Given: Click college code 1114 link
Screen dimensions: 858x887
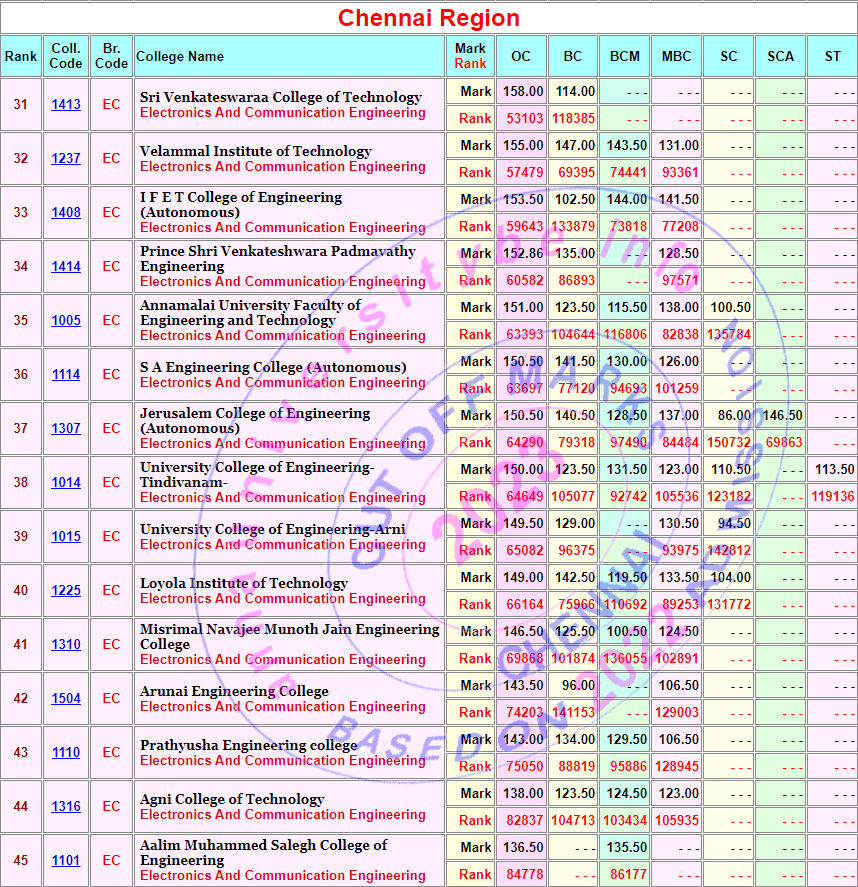Looking at the screenshot, I should click(66, 375).
